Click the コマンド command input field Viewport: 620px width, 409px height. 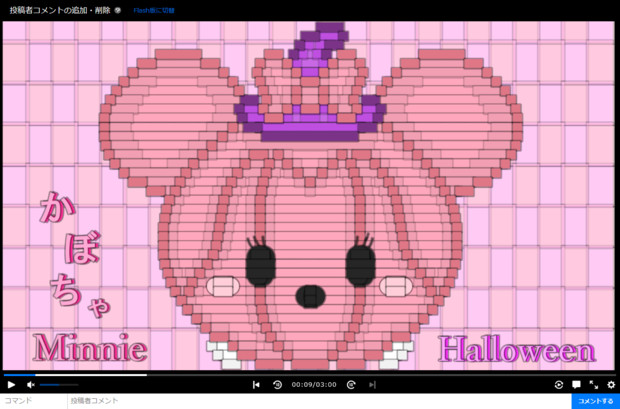click(34, 401)
